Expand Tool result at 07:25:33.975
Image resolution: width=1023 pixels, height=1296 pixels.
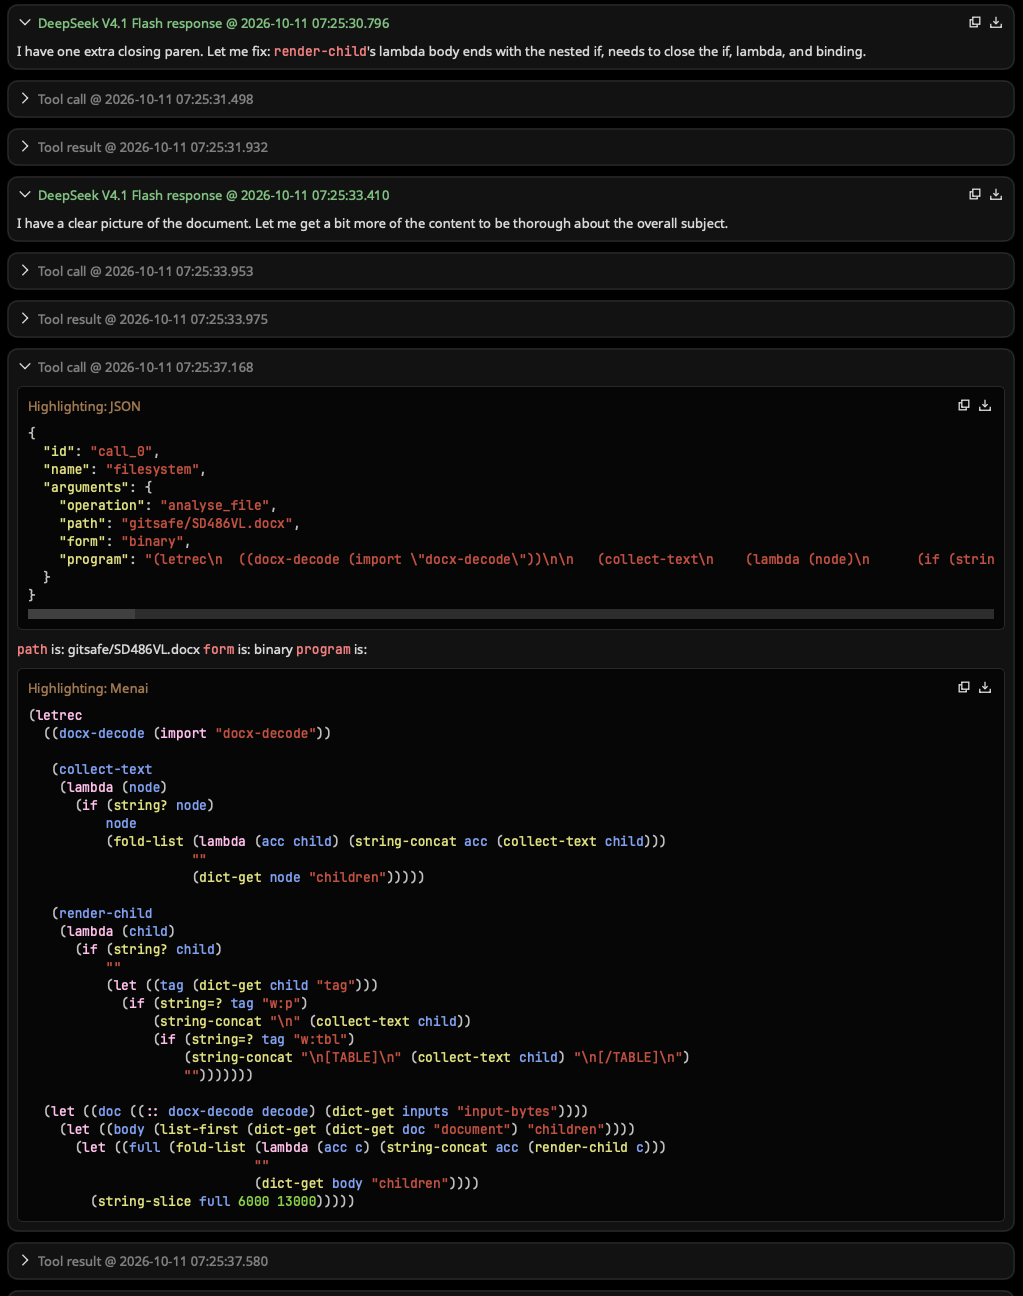tap(26, 318)
